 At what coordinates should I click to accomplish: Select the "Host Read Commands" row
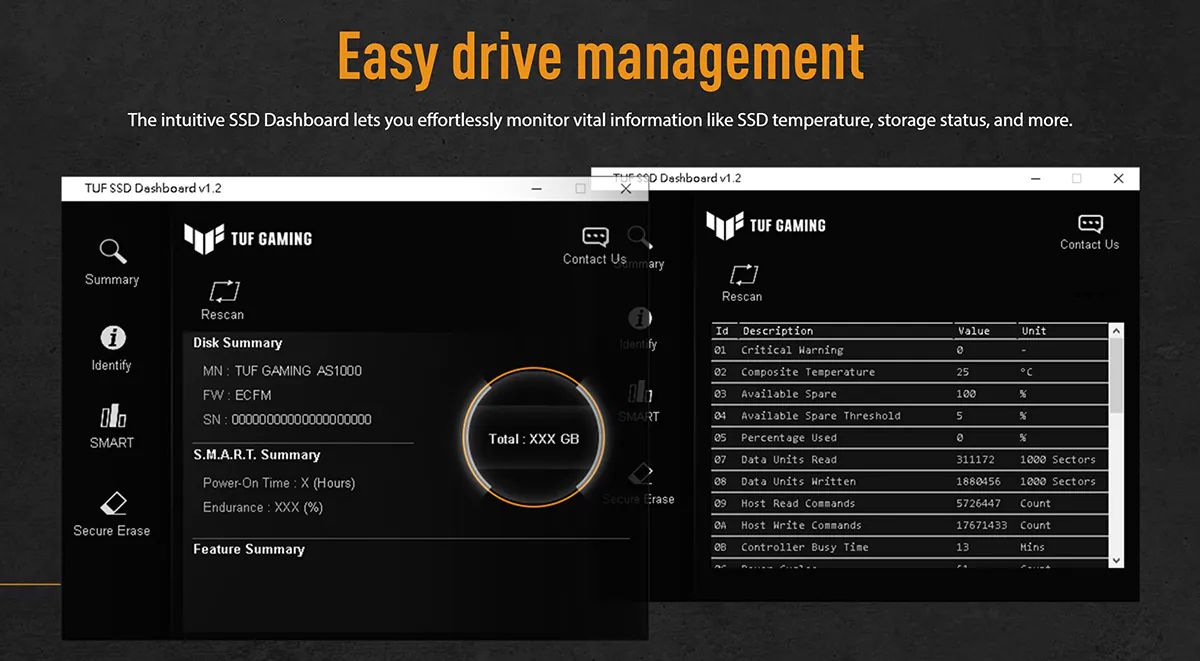pos(910,504)
